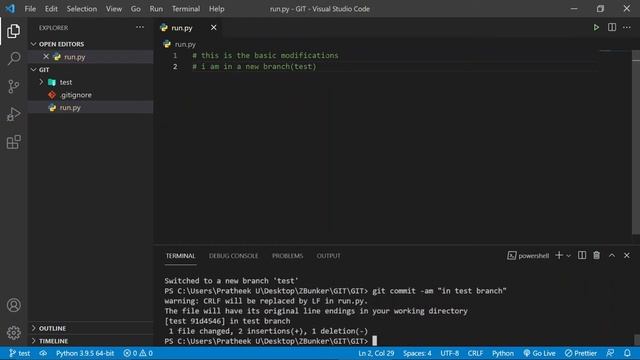The width and height of the screenshot is (640, 360).
Task: Close the terminal panel
Action: coord(627,256)
